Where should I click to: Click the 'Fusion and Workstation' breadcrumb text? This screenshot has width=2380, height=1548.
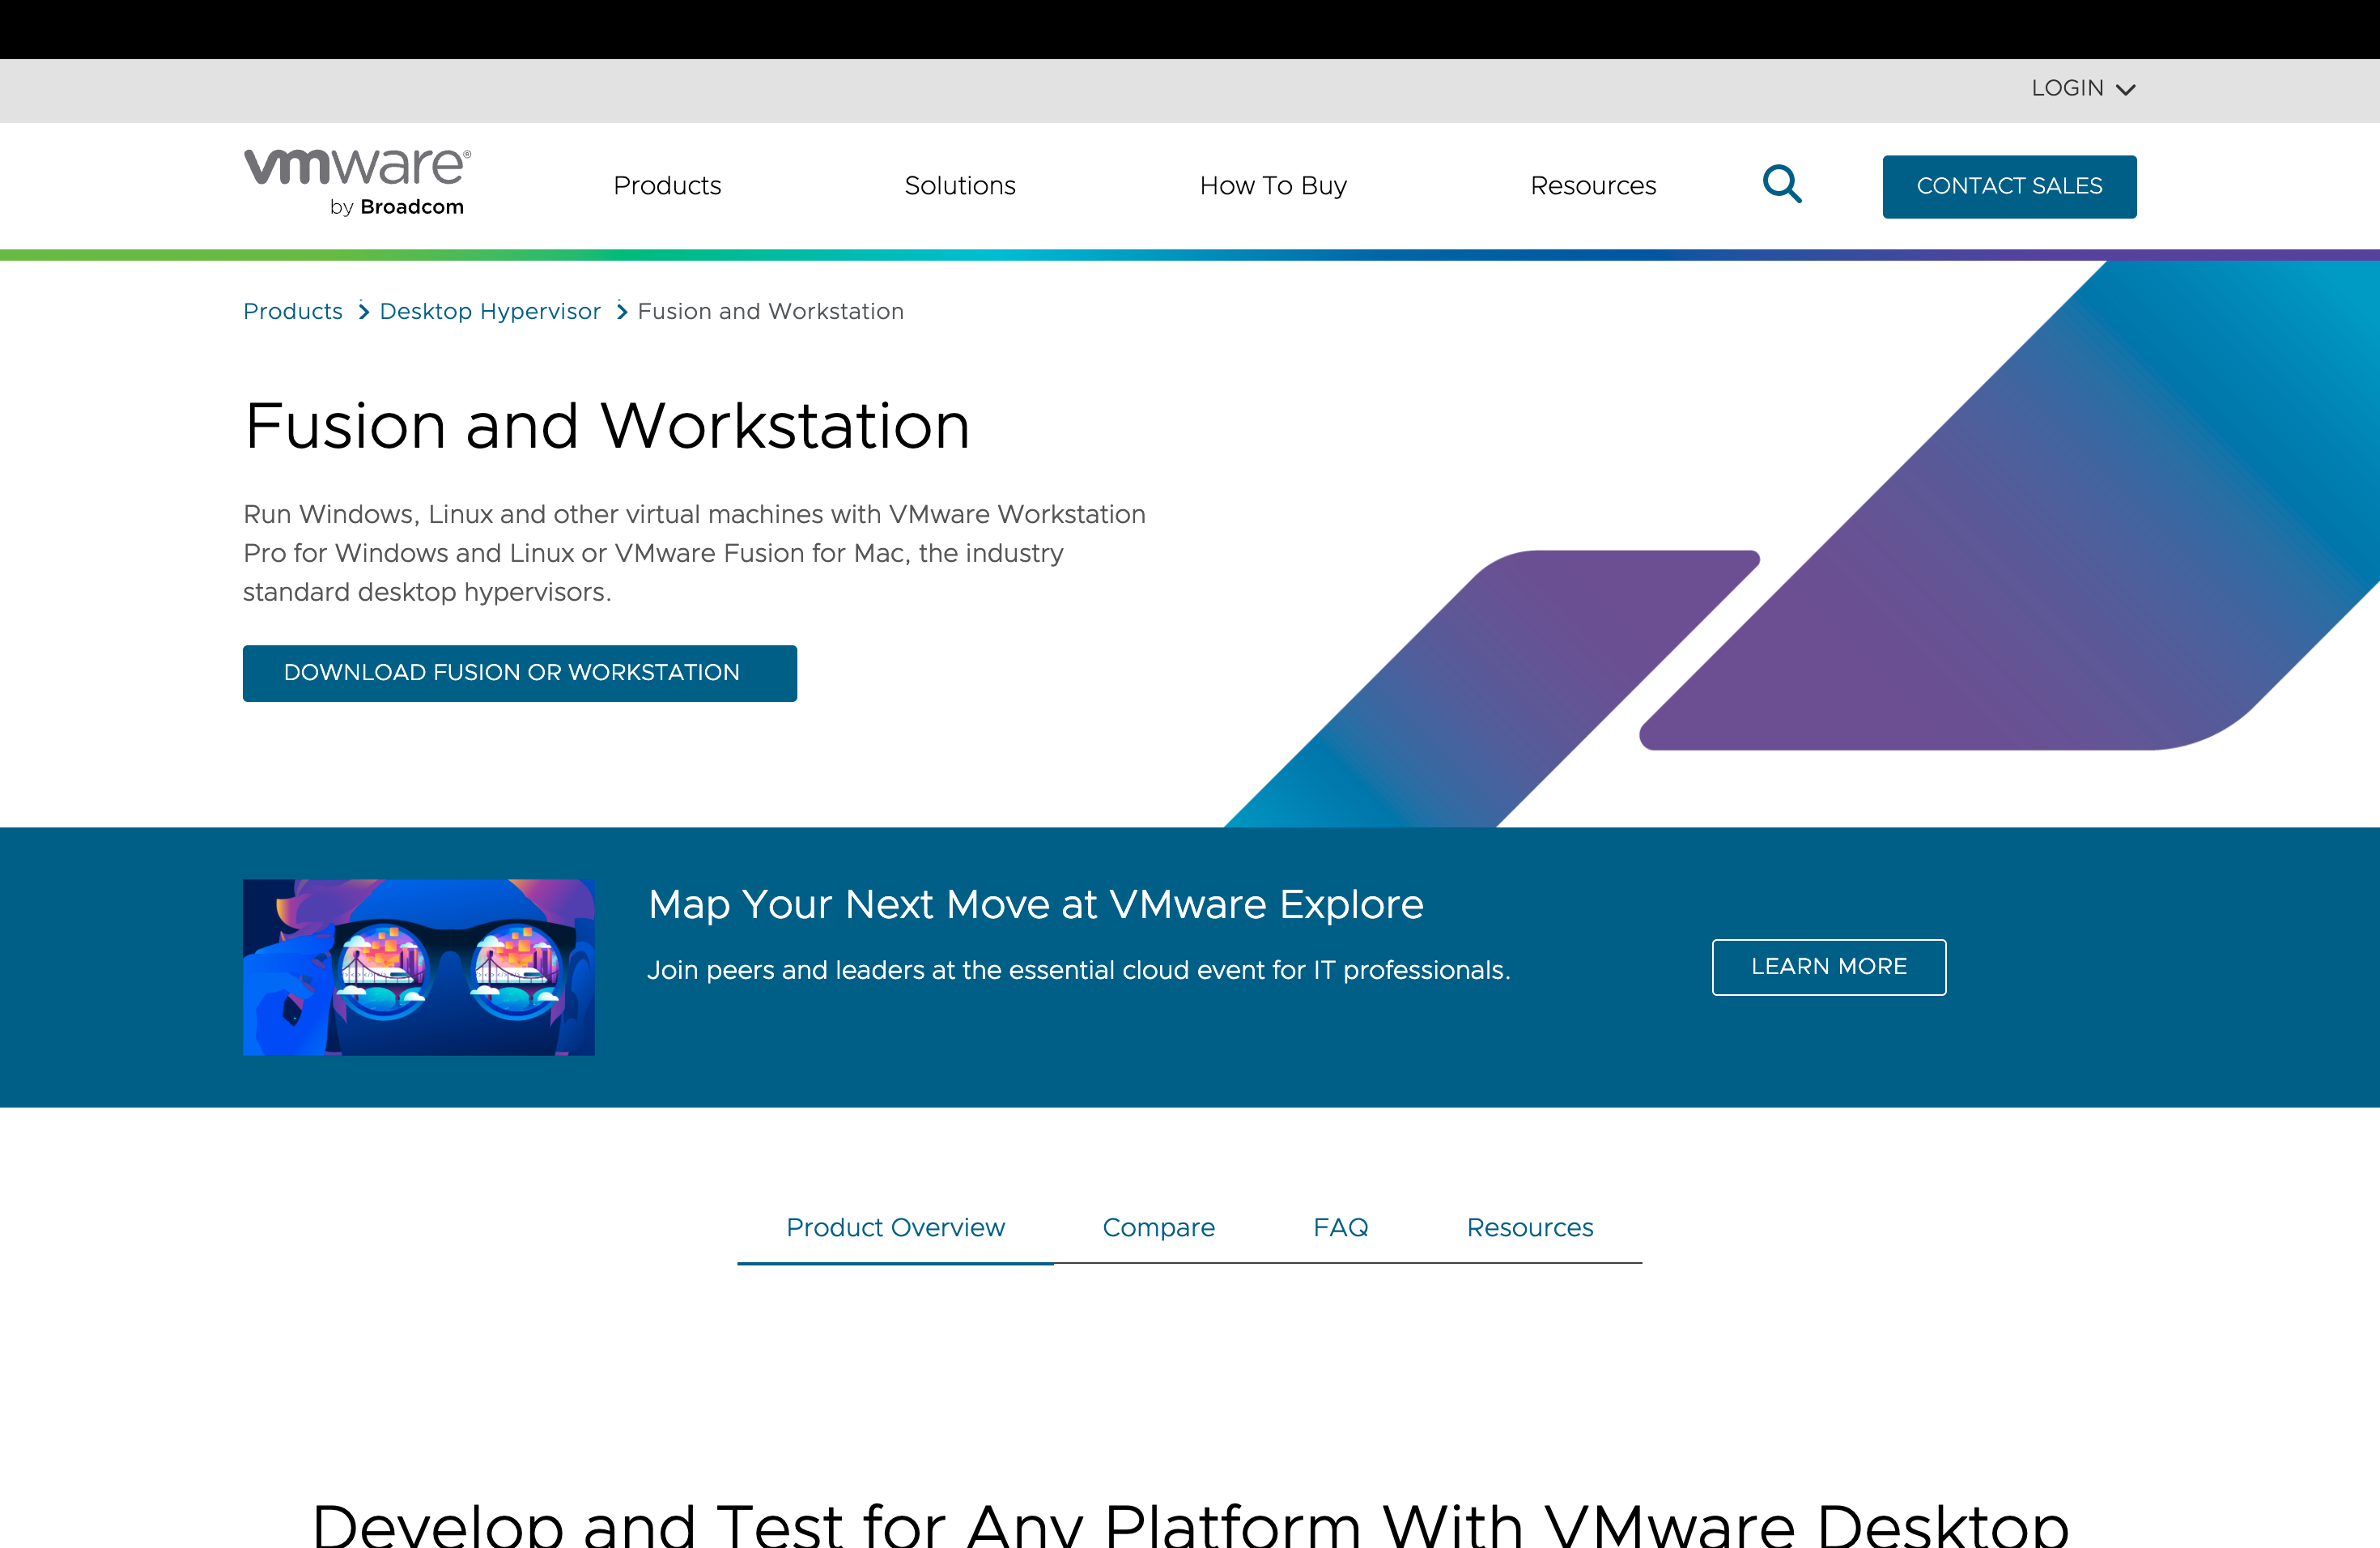coord(770,311)
